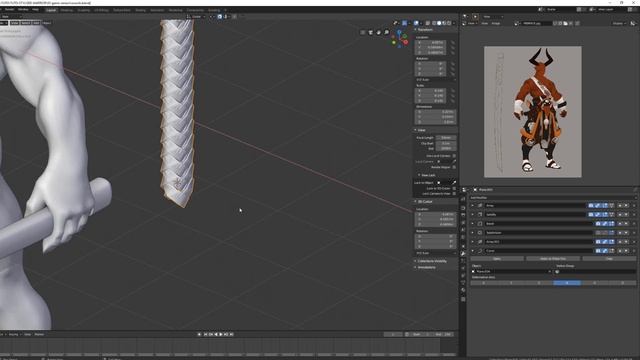Open the properties editor type icon
The width and height of the screenshot is (640, 360).
pos(464,190)
